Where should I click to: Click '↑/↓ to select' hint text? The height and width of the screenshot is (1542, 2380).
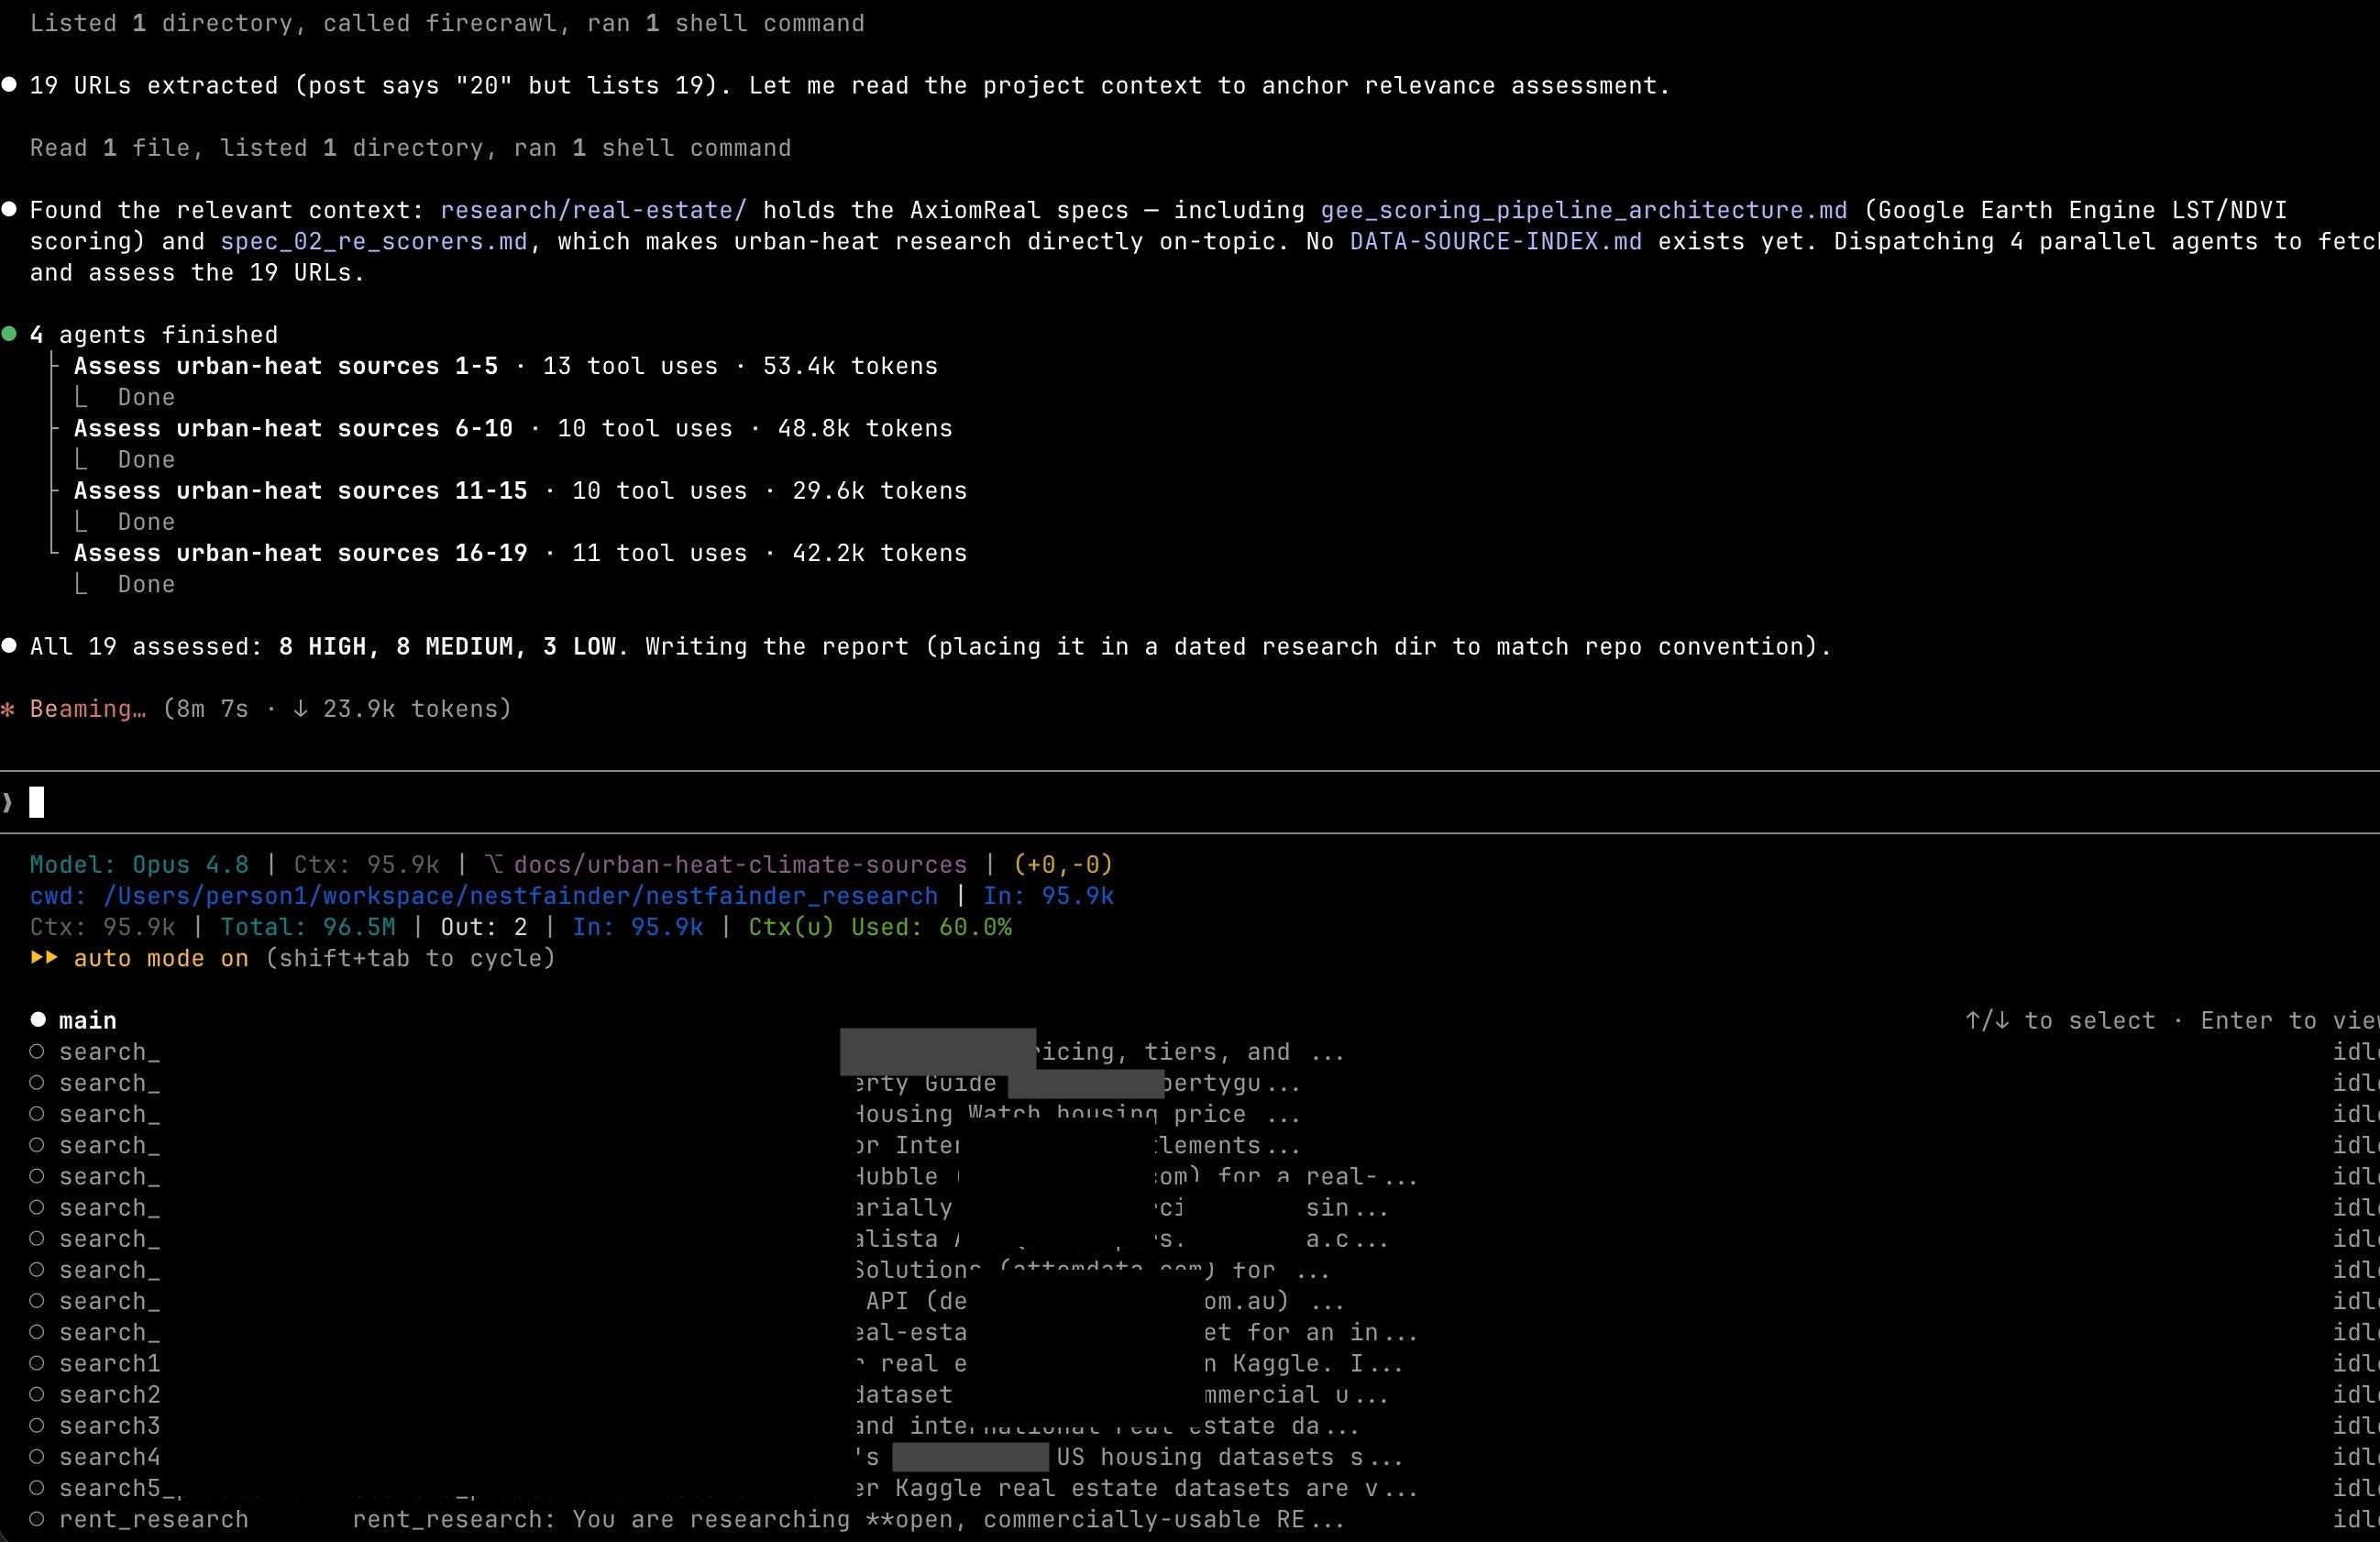point(2060,1020)
